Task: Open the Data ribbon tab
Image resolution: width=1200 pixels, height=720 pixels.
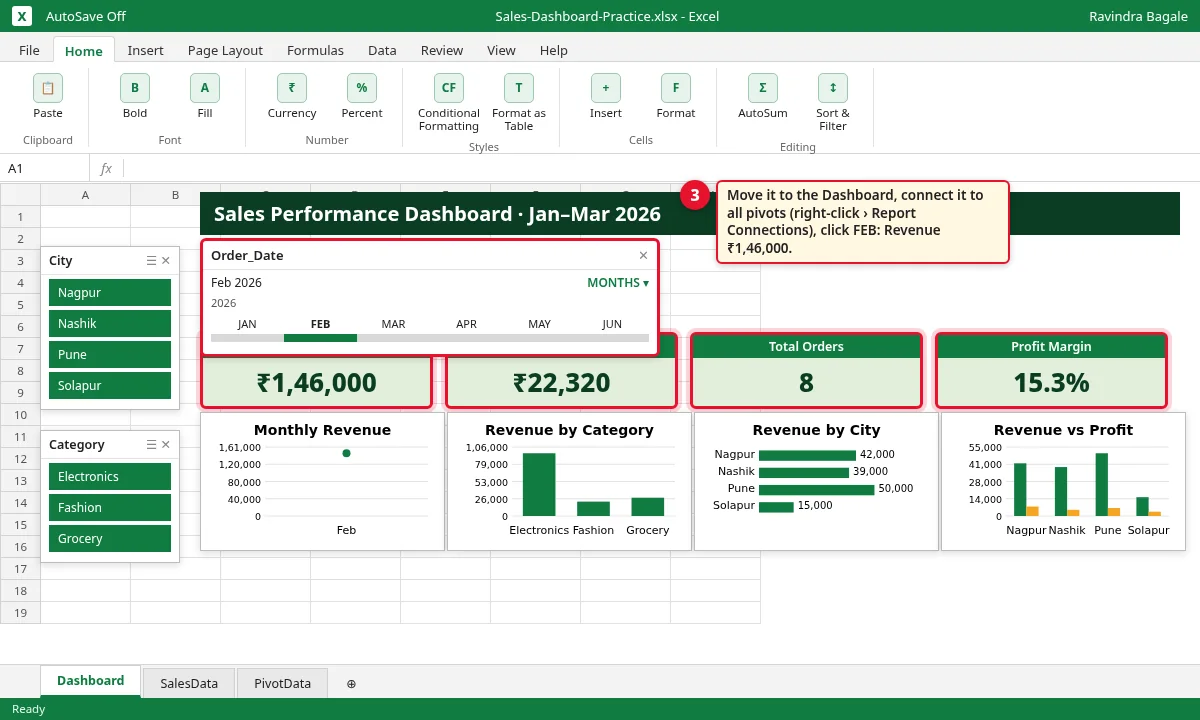Action: (x=382, y=50)
